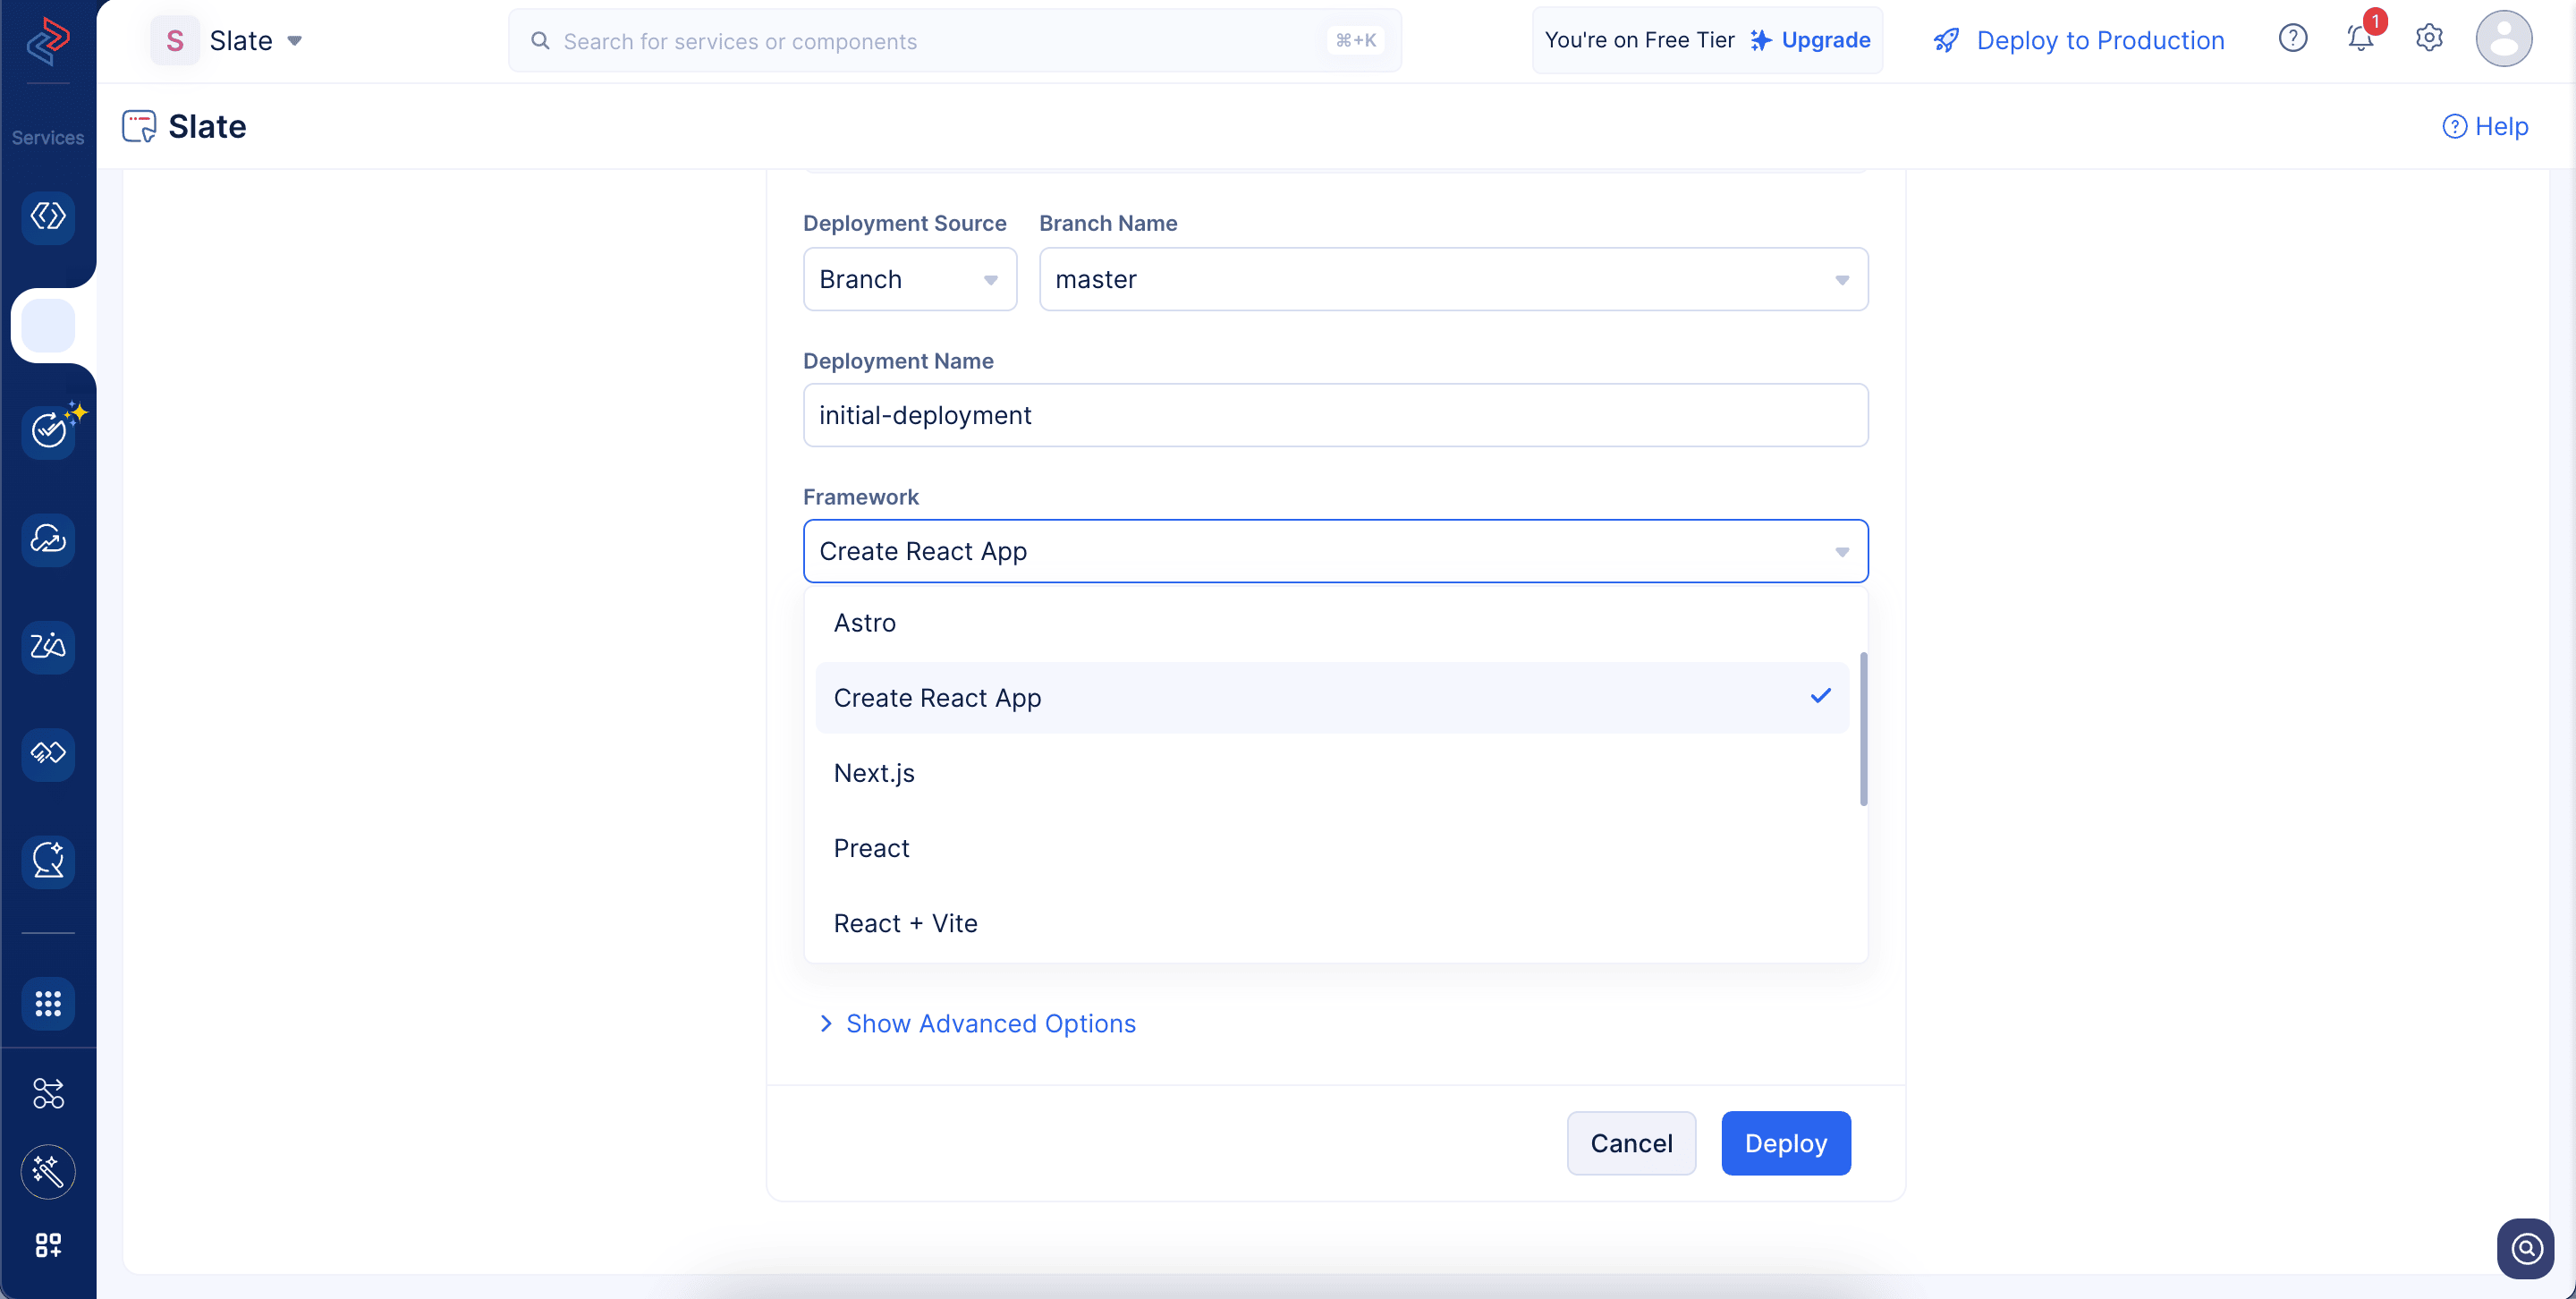The height and width of the screenshot is (1299, 2576).
Task: Open the Branch Name master dropdown
Action: coord(1453,279)
